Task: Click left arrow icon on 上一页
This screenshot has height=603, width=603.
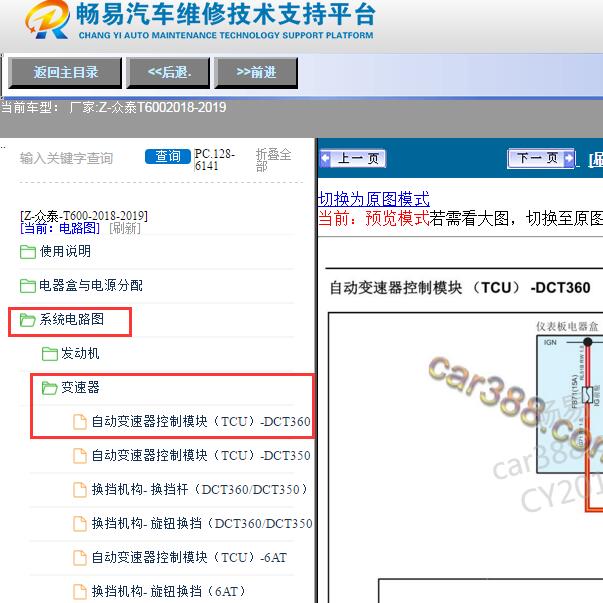Action: pyautogui.click(x=325, y=158)
